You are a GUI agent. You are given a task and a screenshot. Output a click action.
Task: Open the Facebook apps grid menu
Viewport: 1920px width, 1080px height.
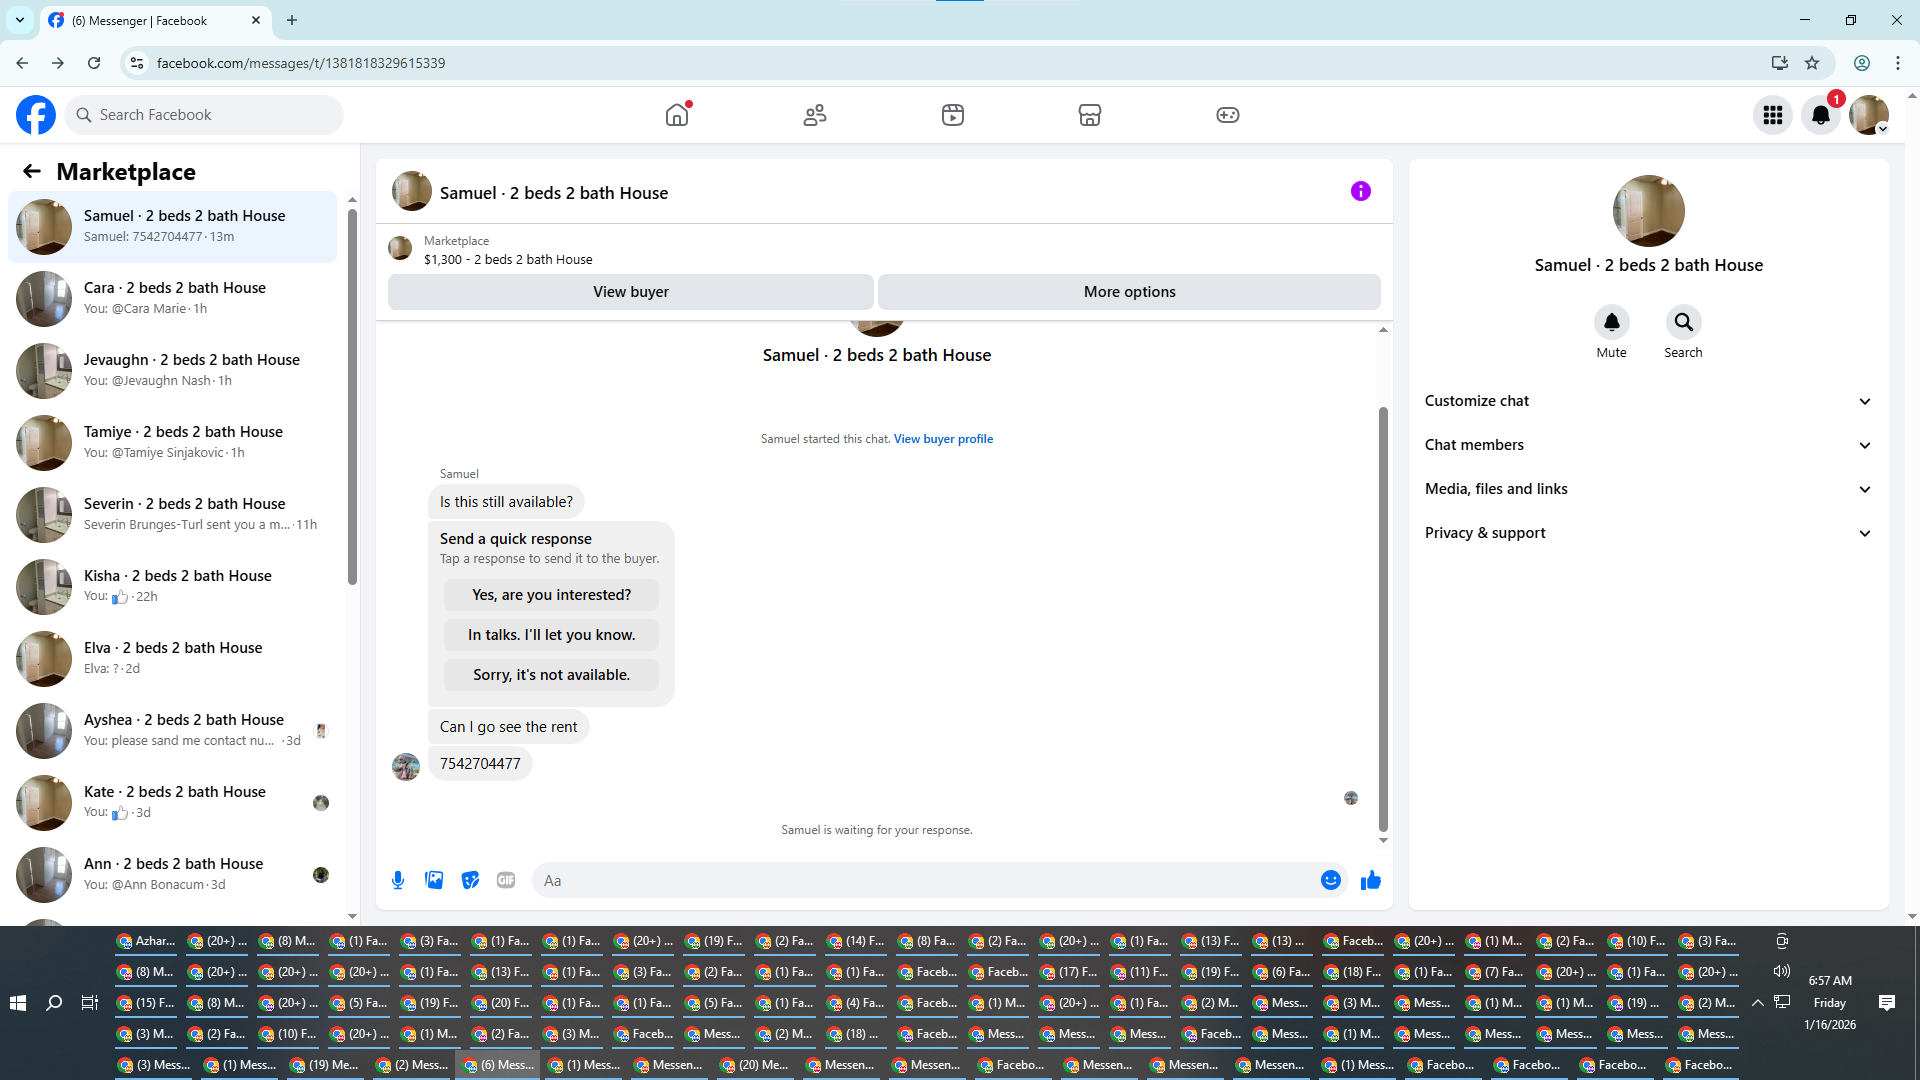(x=1772, y=115)
